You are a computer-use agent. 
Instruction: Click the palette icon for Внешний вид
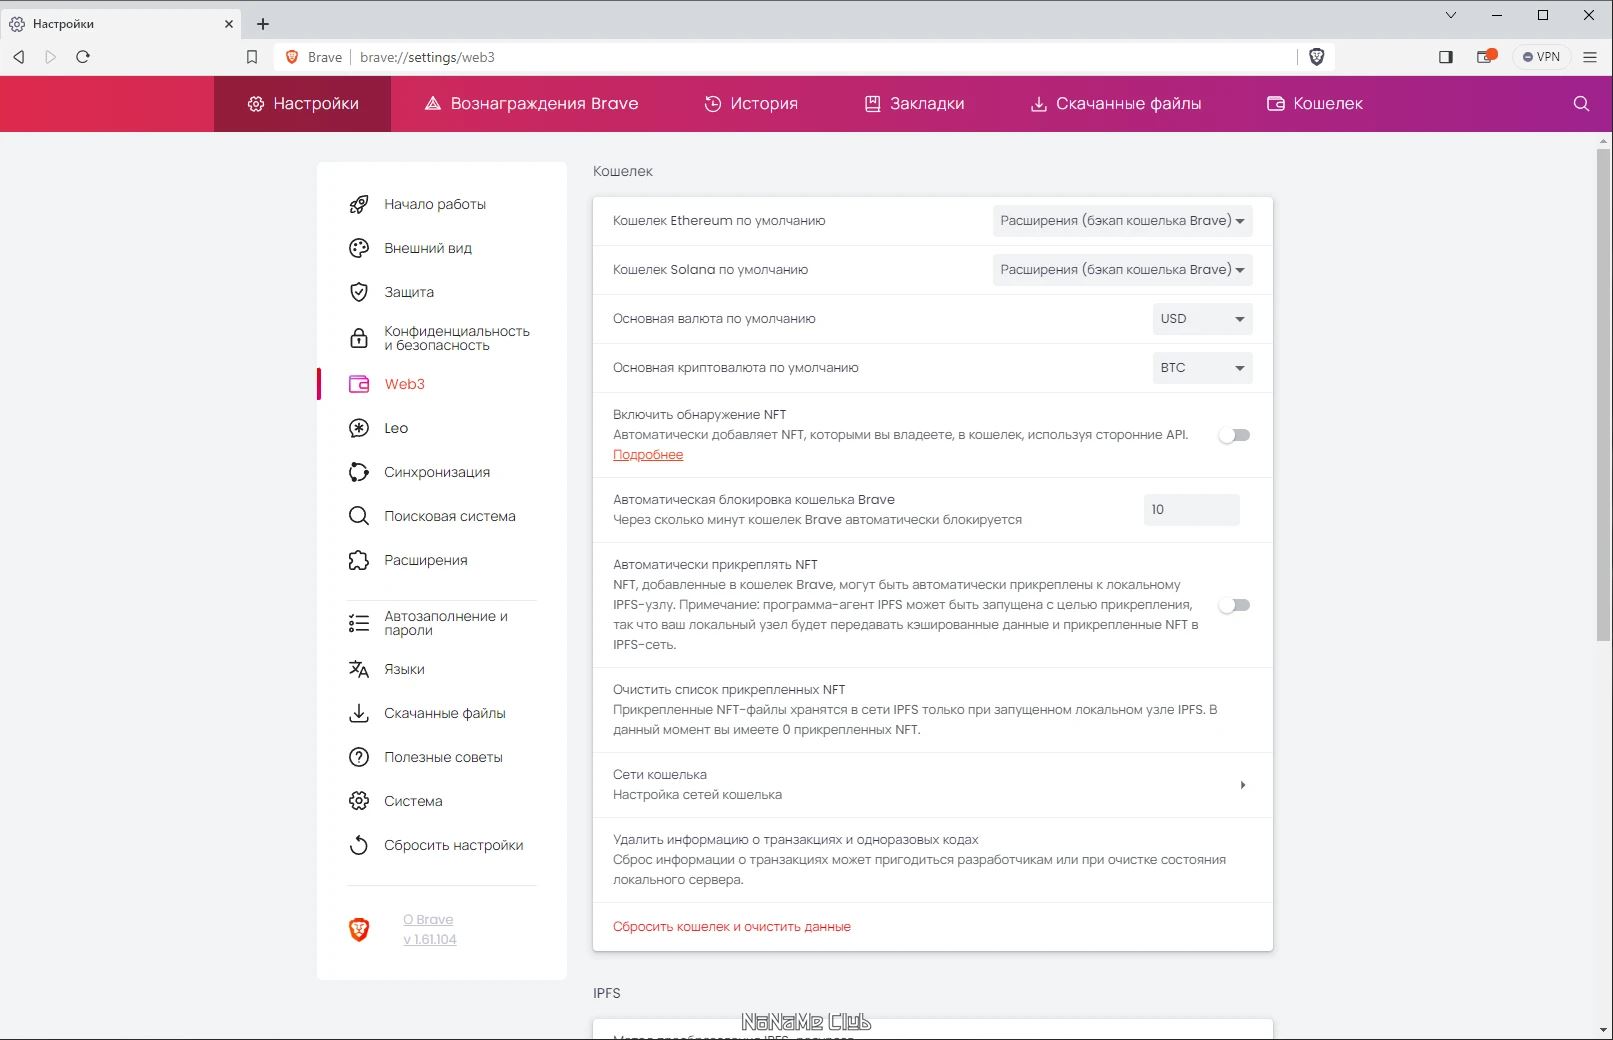pos(359,248)
